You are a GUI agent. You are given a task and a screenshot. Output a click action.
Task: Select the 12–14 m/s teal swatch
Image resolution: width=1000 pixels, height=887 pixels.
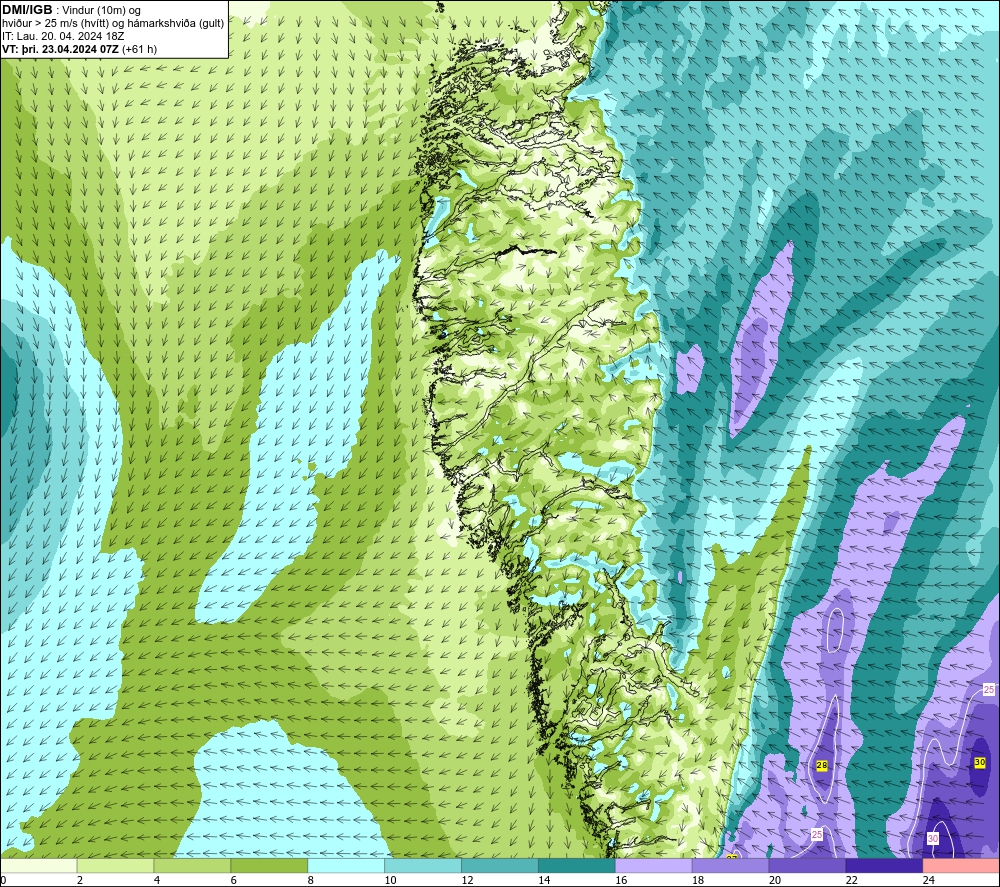pos(500,865)
